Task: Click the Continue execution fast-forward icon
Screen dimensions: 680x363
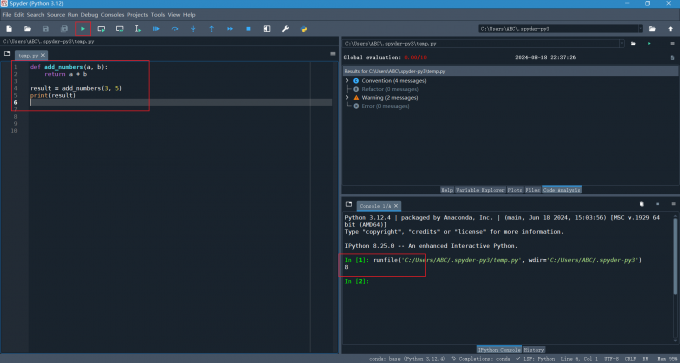Action: click(230, 29)
